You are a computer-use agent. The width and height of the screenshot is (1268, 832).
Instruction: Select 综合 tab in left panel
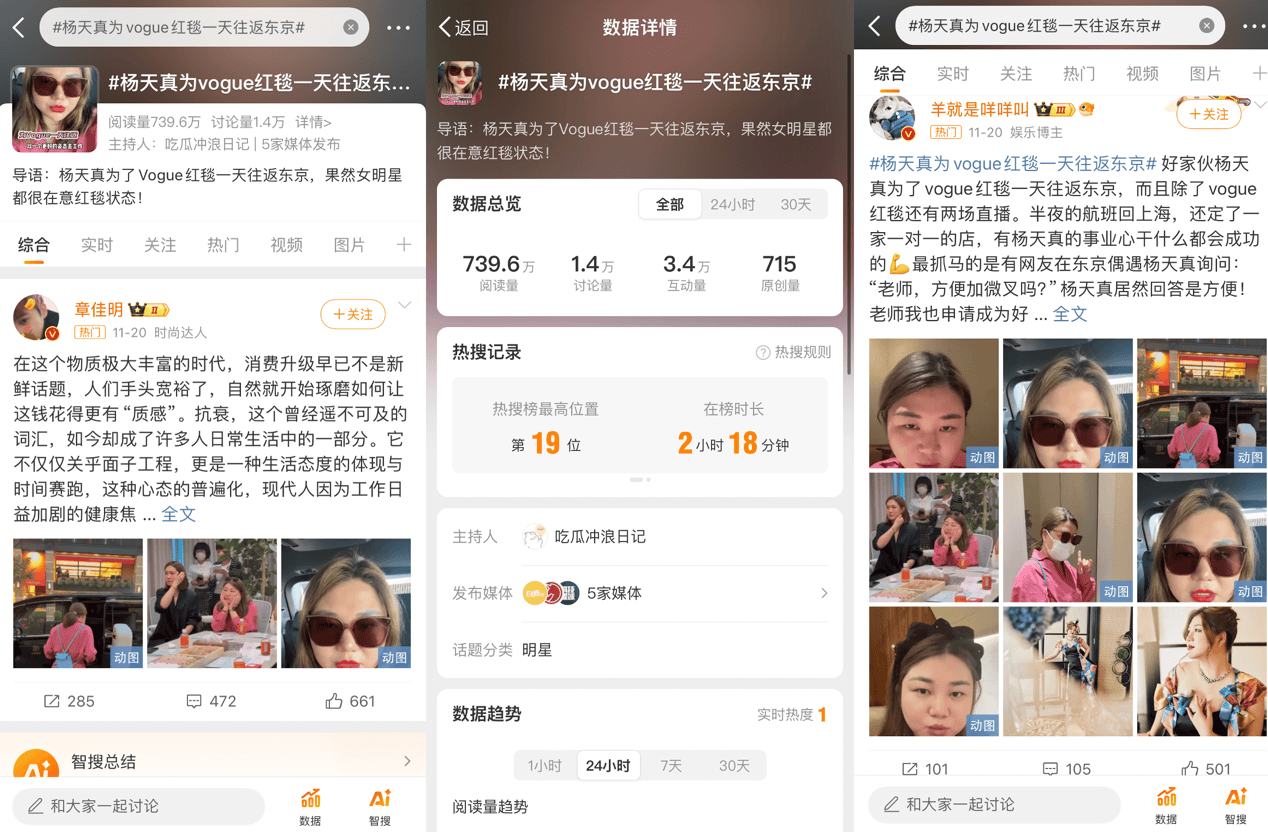34,245
